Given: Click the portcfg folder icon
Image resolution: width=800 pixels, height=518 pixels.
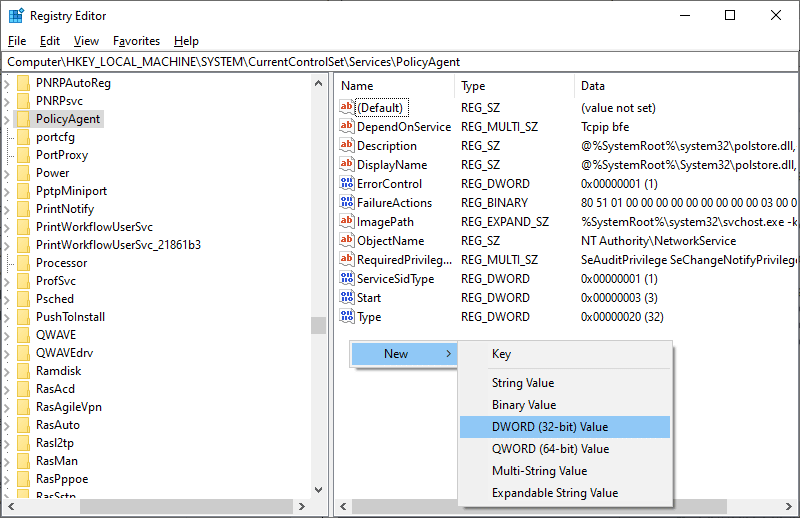Looking at the screenshot, I should (x=23, y=137).
